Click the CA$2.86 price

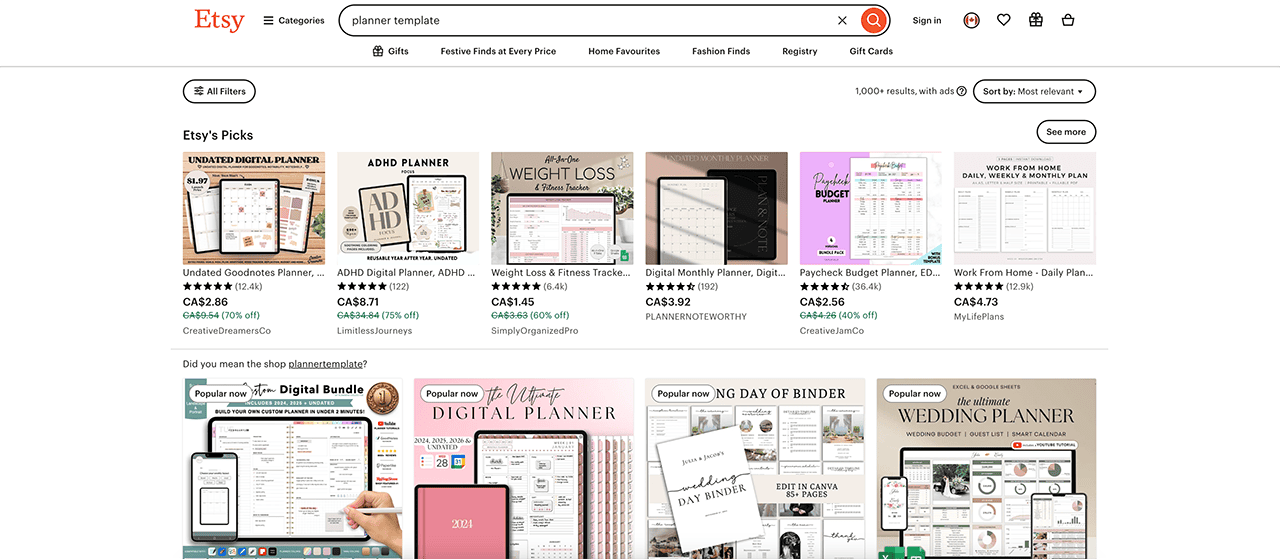[205, 302]
